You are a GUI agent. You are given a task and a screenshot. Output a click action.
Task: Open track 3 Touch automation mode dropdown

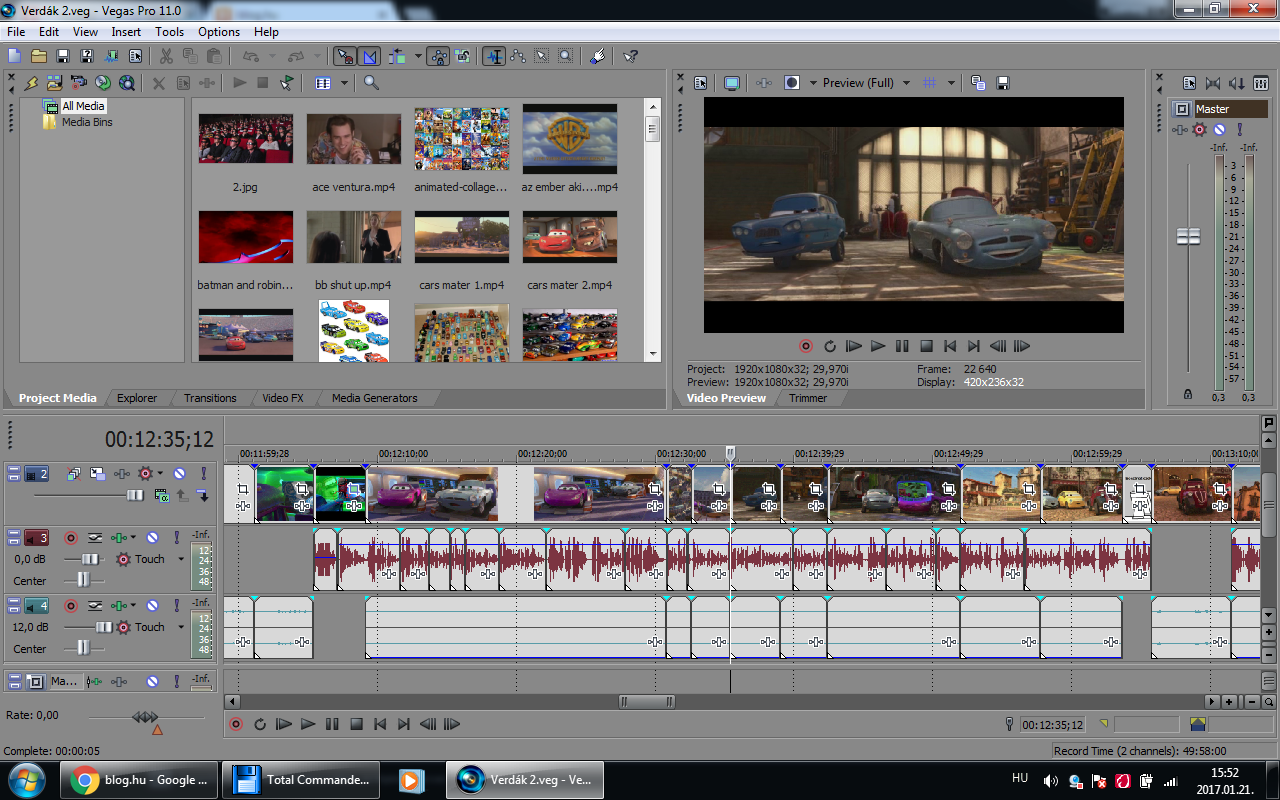[181, 559]
